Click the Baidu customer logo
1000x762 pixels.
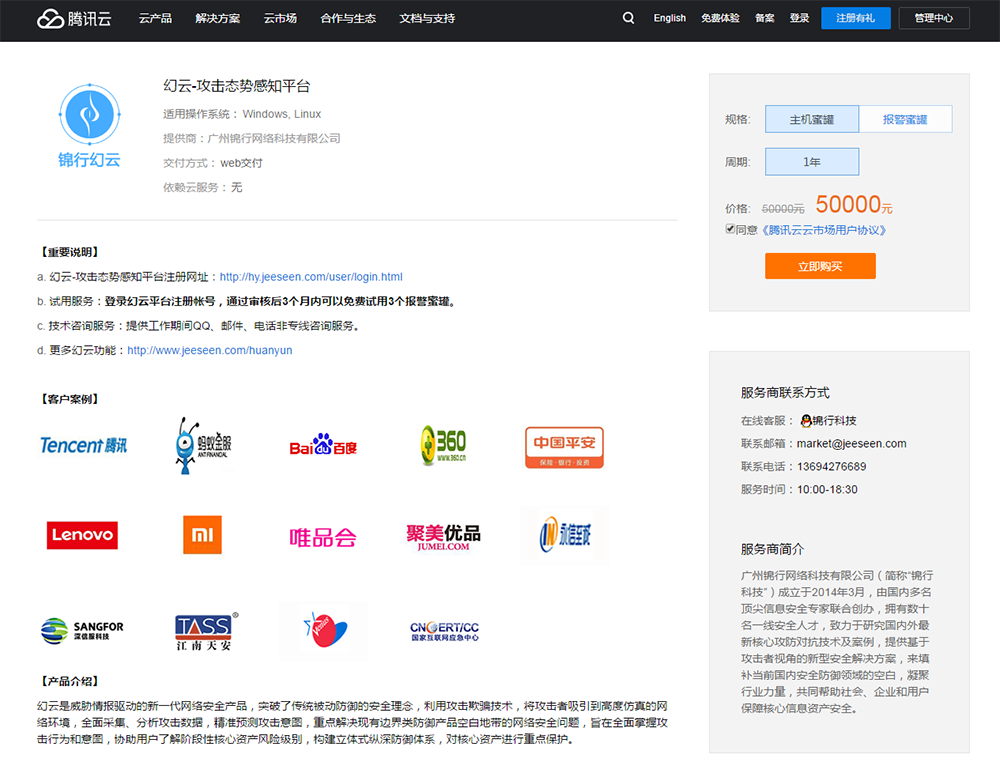(x=323, y=445)
